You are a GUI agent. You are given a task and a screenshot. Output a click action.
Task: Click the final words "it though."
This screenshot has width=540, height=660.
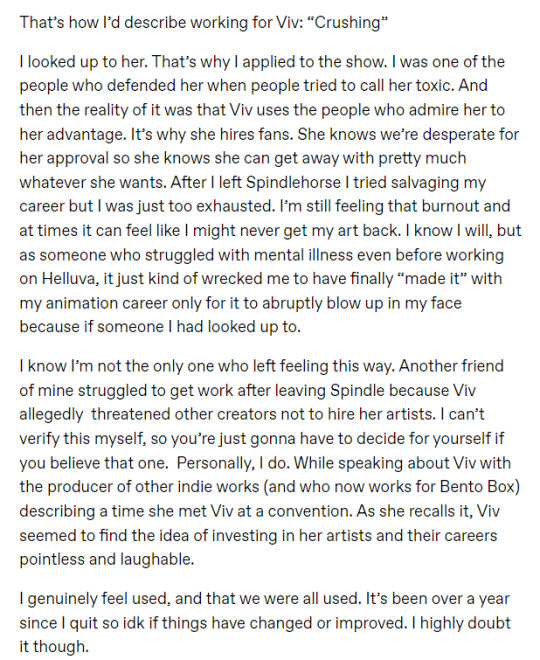54,647
